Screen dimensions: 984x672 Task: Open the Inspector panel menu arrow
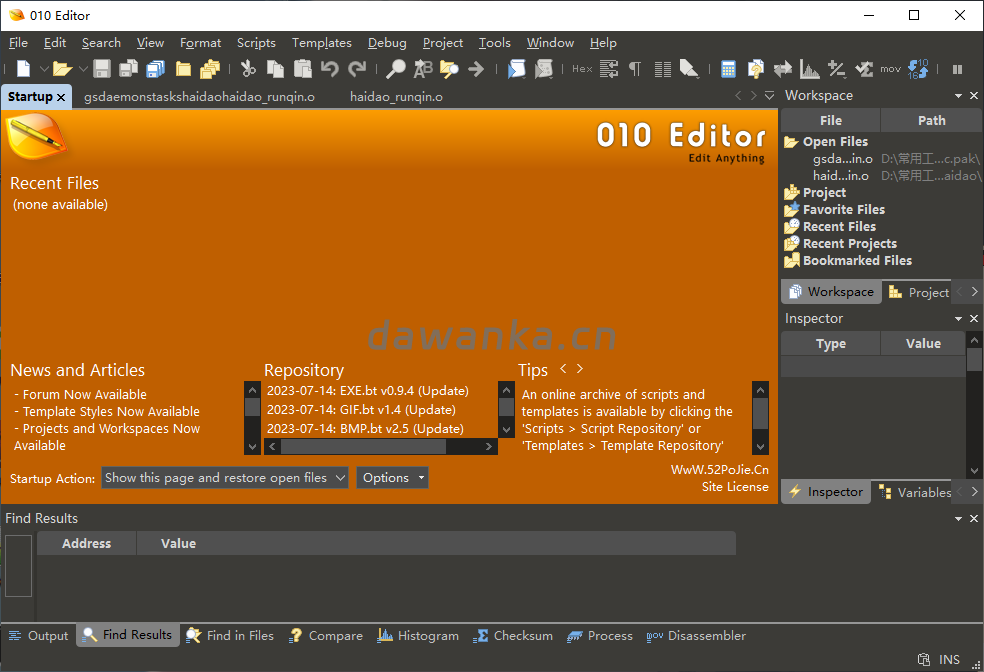point(958,319)
